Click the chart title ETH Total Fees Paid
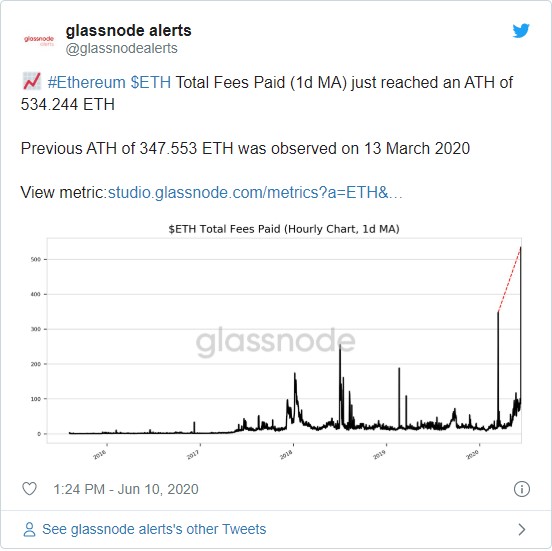552x551 pixels. coord(284,229)
